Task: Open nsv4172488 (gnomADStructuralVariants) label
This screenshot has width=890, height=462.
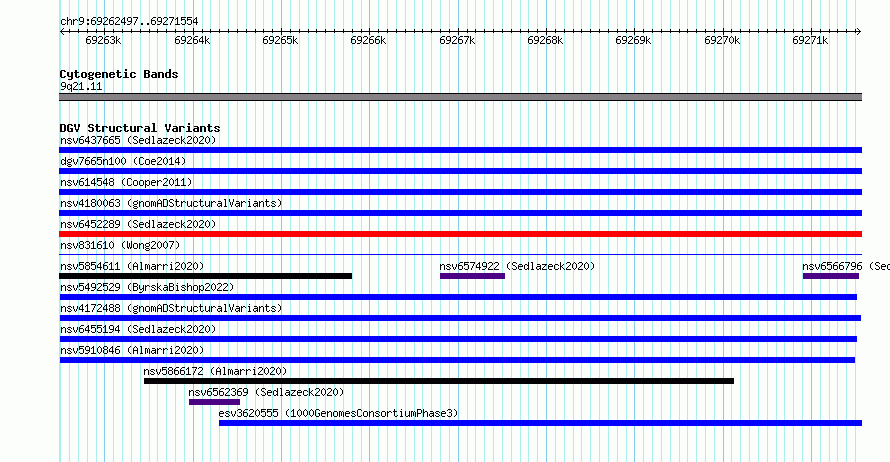Action: click(x=171, y=308)
